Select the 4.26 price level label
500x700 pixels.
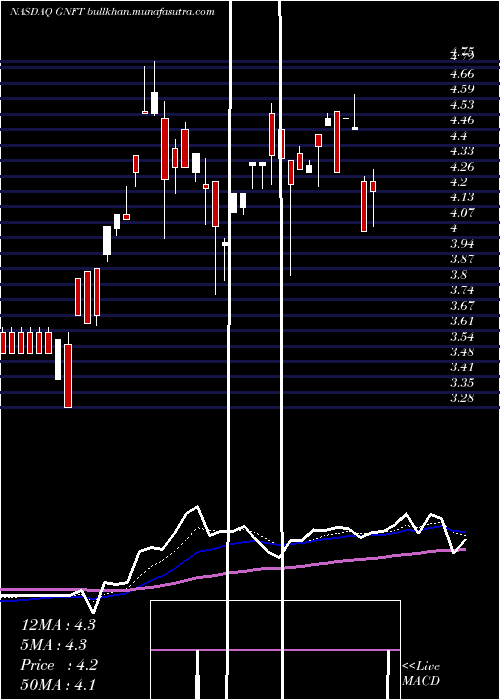click(462, 167)
